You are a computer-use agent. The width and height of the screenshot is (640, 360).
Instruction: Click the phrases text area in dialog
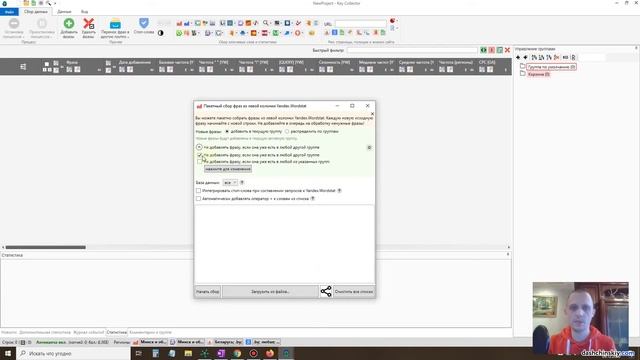tap(284, 244)
